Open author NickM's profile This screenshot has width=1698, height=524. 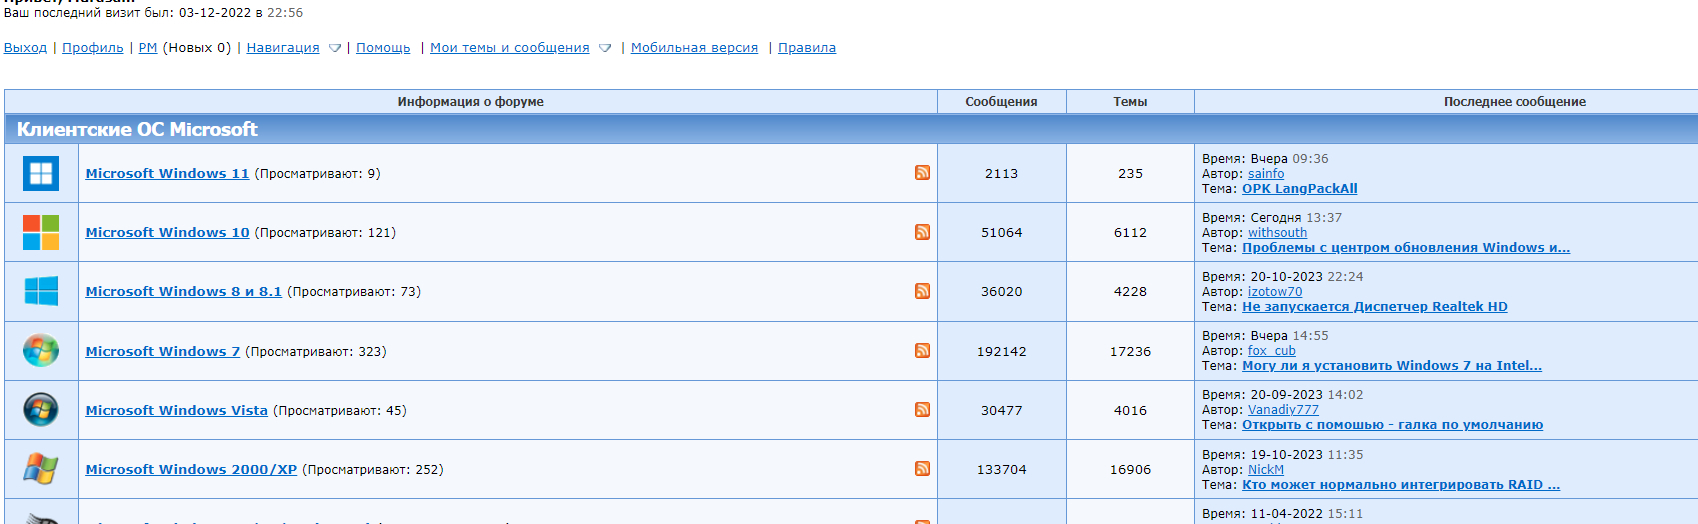[1266, 469]
